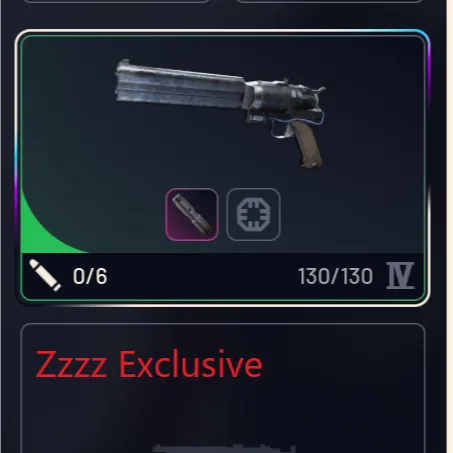453x453 pixels.
Task: Click the Zzzz Exclusive card panel
Action: click(223, 388)
